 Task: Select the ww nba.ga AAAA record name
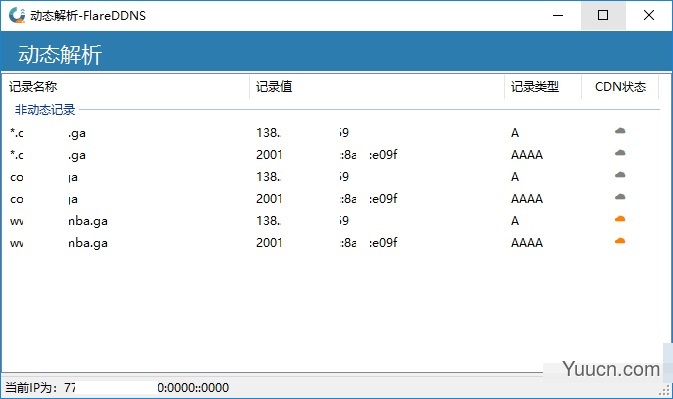[x=58, y=243]
